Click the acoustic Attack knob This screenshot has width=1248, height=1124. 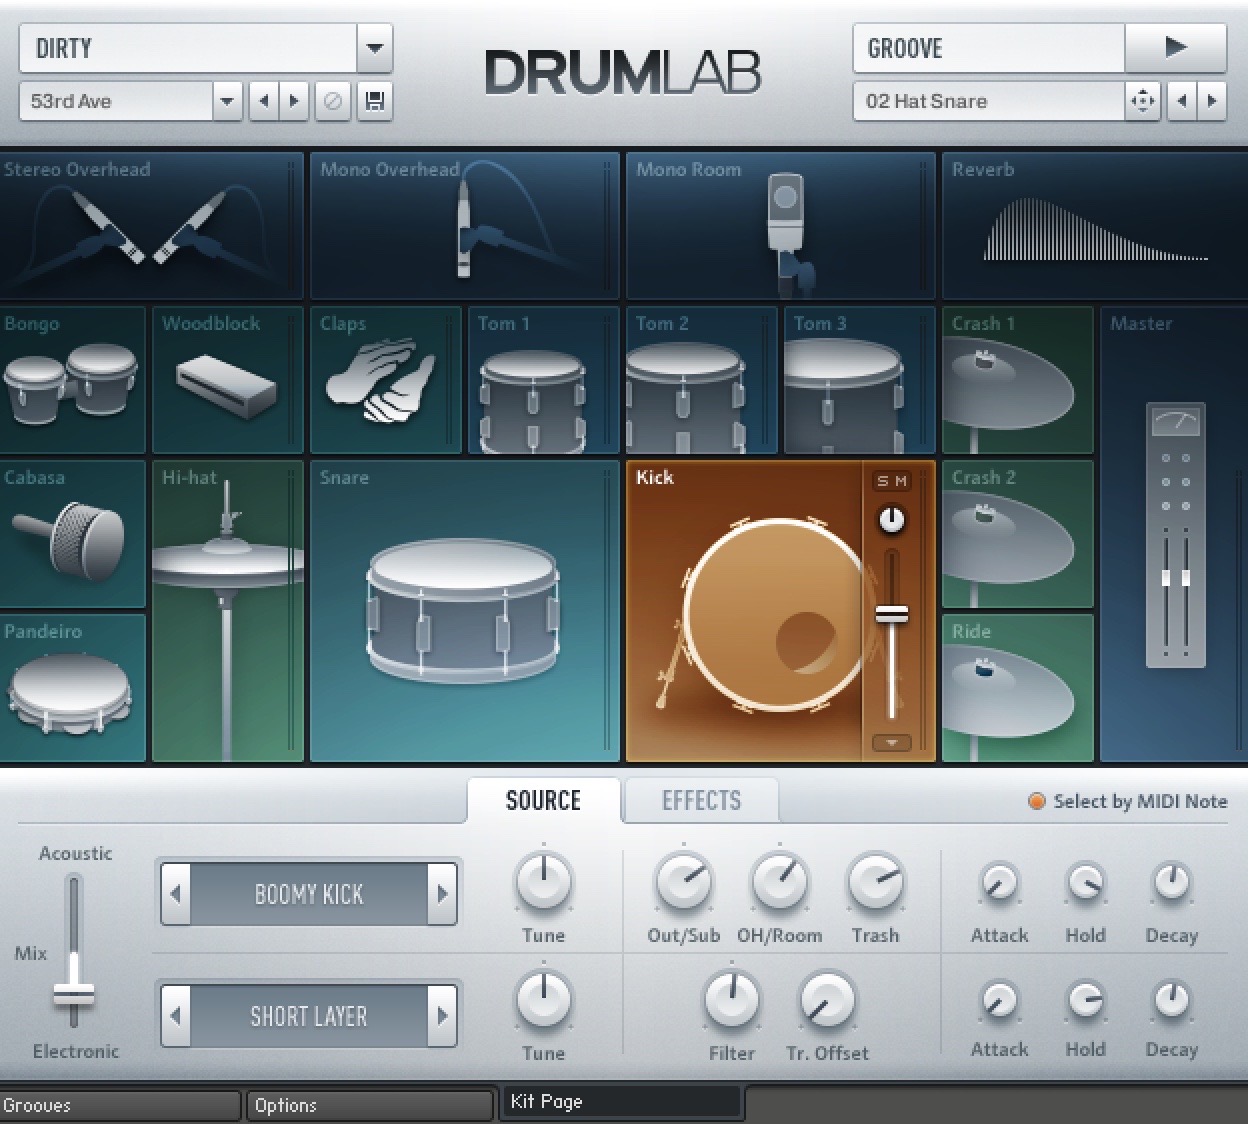click(999, 883)
